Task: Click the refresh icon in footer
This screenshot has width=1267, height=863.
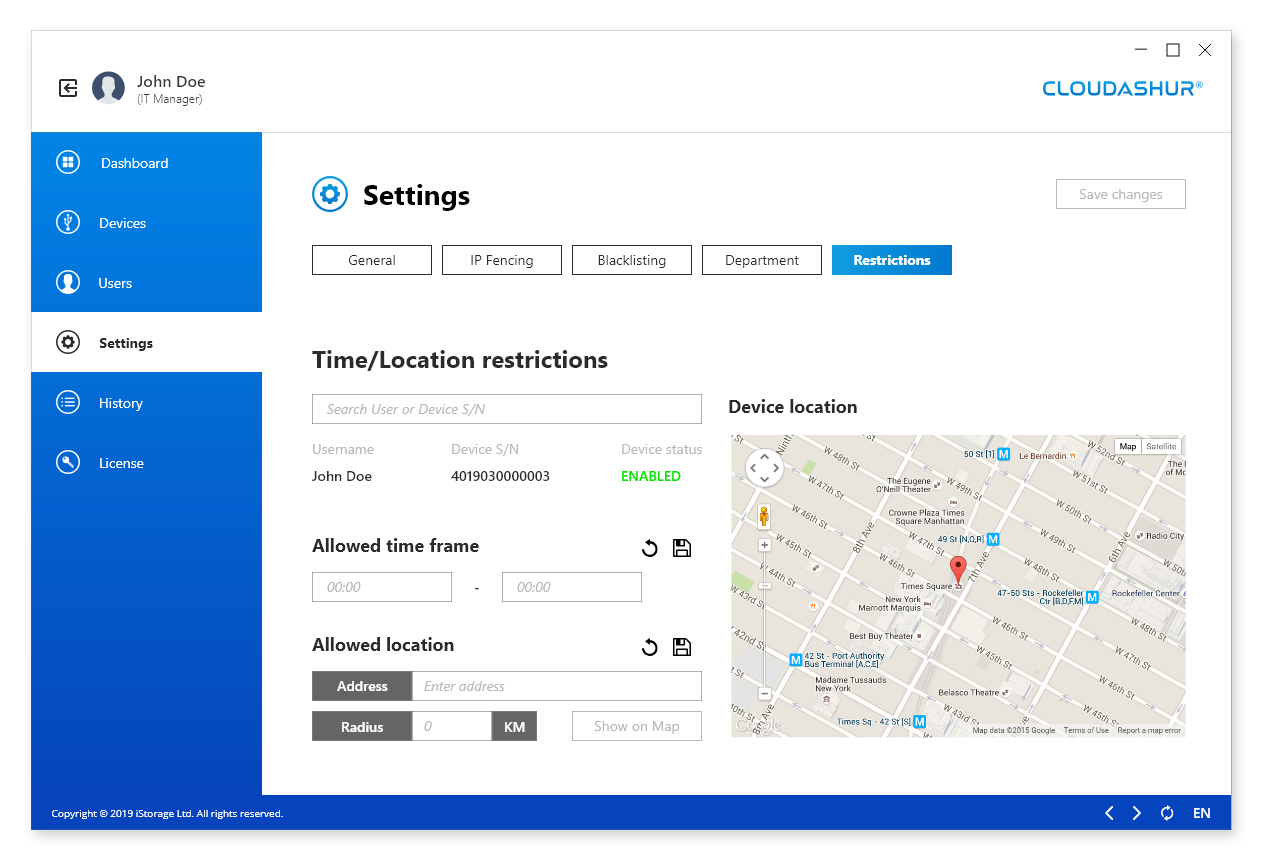Action: click(1167, 813)
